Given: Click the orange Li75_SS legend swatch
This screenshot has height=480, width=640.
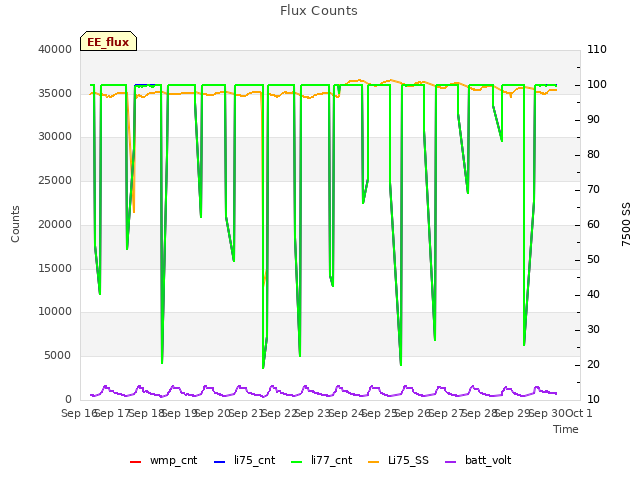Looking at the screenshot, I should click(x=373, y=462).
